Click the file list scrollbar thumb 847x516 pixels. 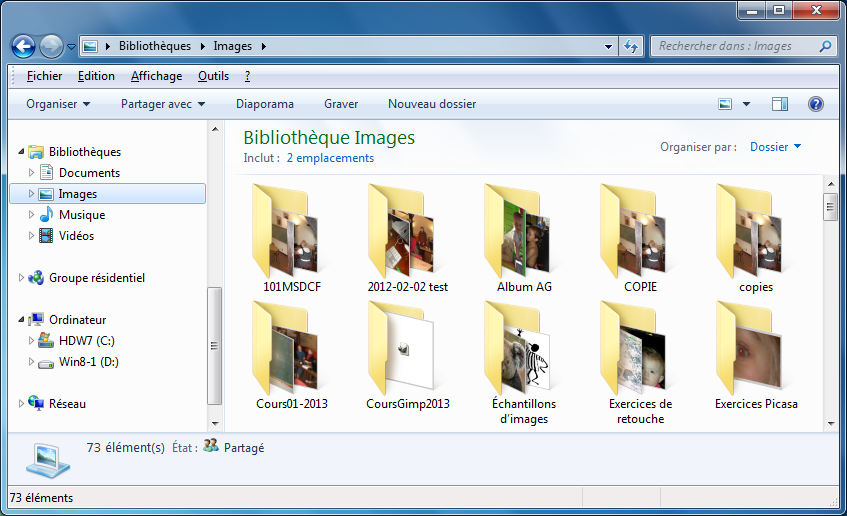coord(831,206)
